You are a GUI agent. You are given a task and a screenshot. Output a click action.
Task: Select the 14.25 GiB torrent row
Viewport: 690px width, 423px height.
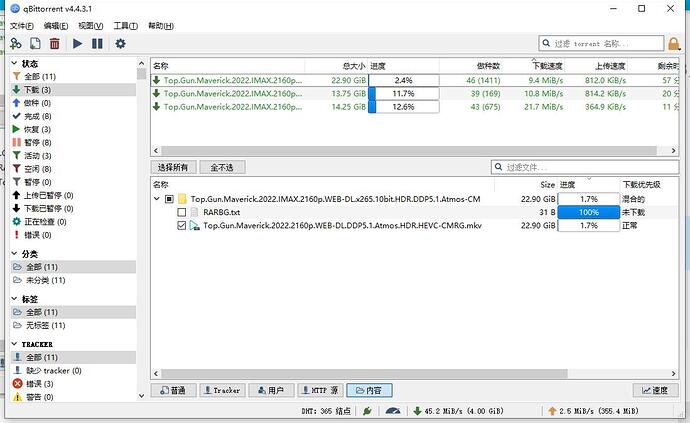415,107
